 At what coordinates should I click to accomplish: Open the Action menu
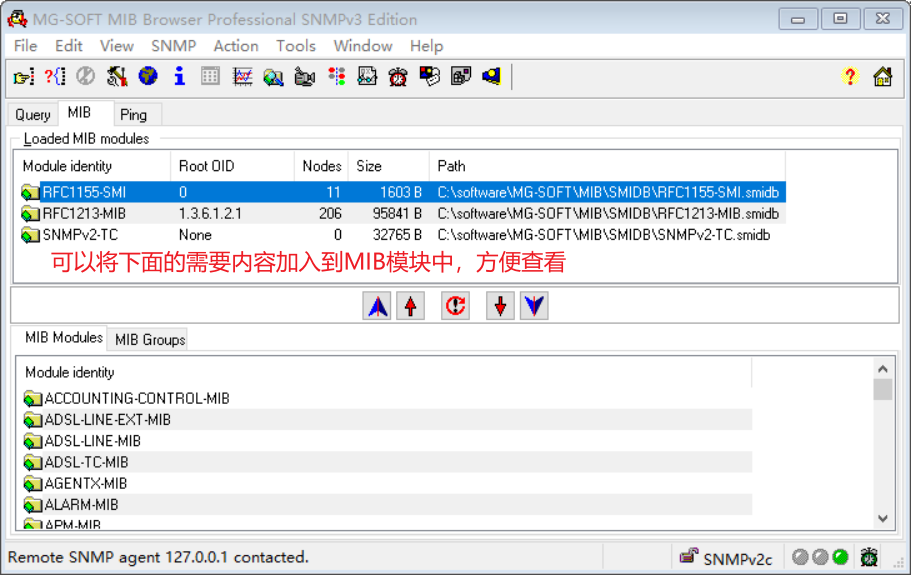click(236, 46)
